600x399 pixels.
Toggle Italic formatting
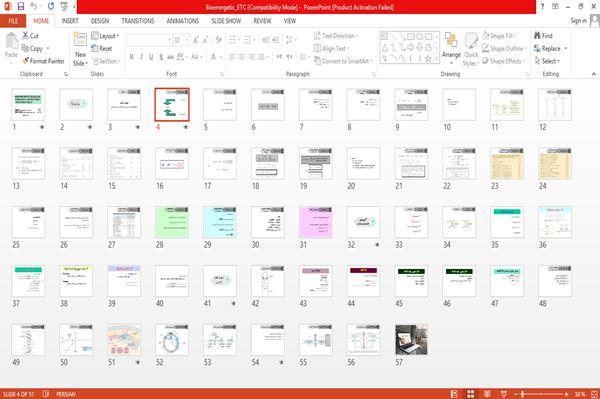pos(141,57)
